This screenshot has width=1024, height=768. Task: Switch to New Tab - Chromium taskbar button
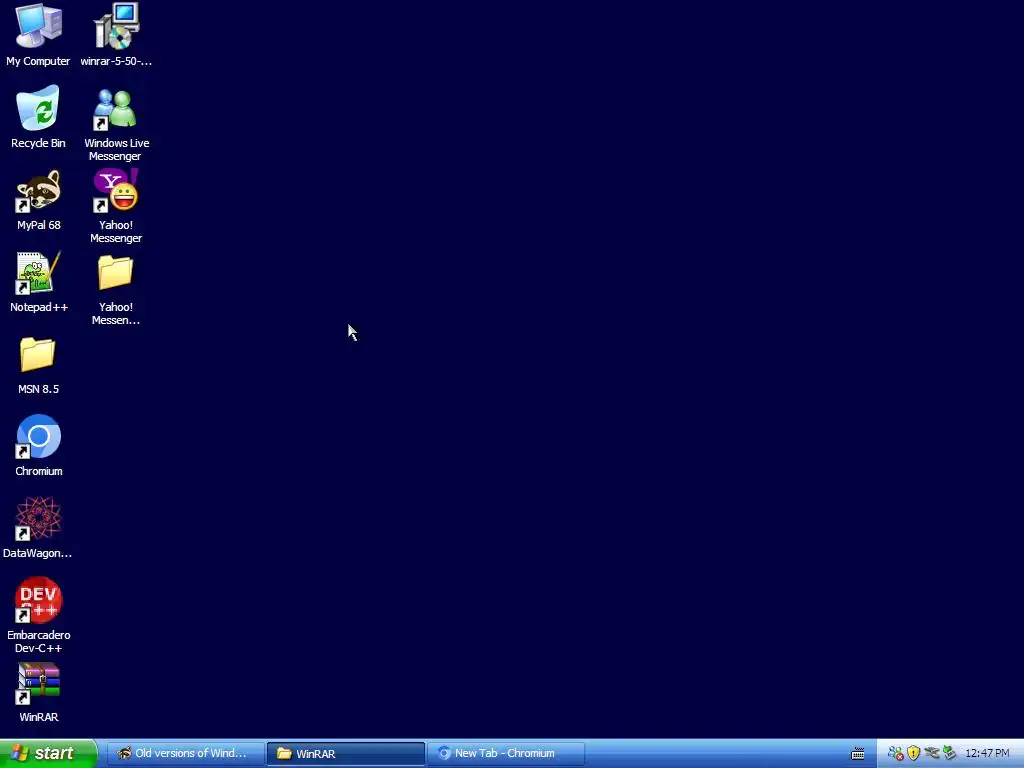[506, 753]
